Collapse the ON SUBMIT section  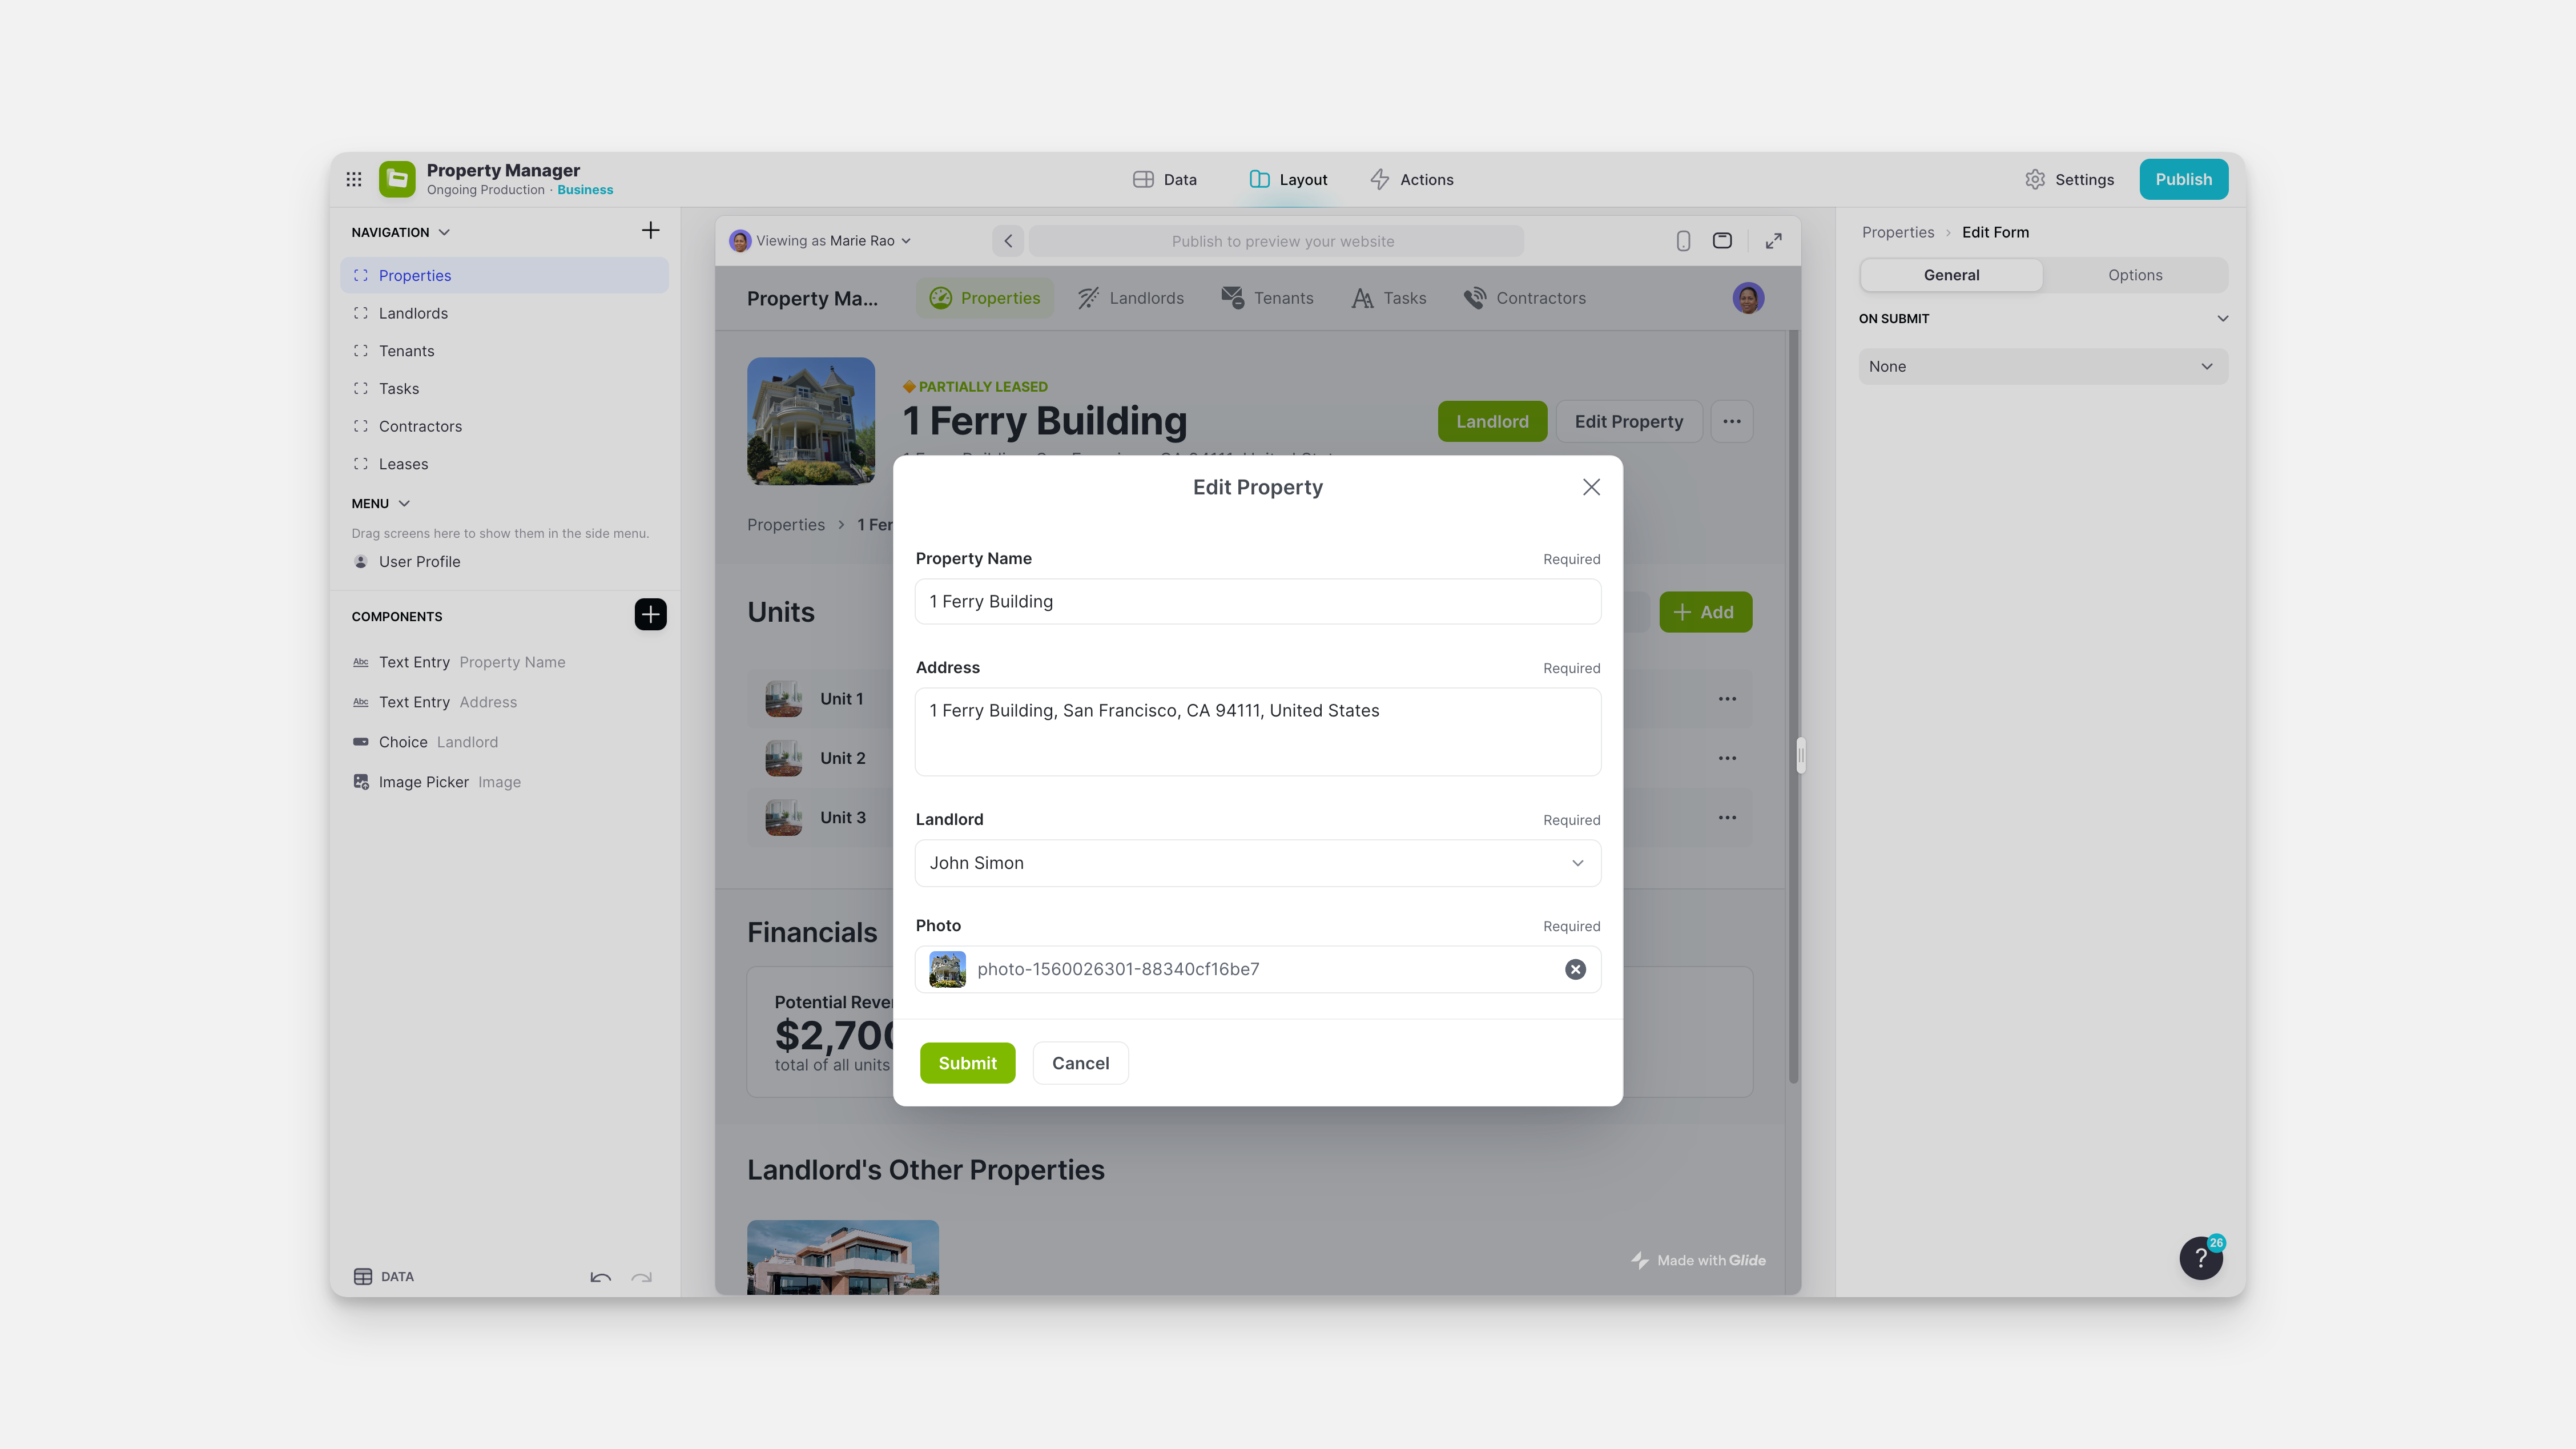tap(2222, 318)
